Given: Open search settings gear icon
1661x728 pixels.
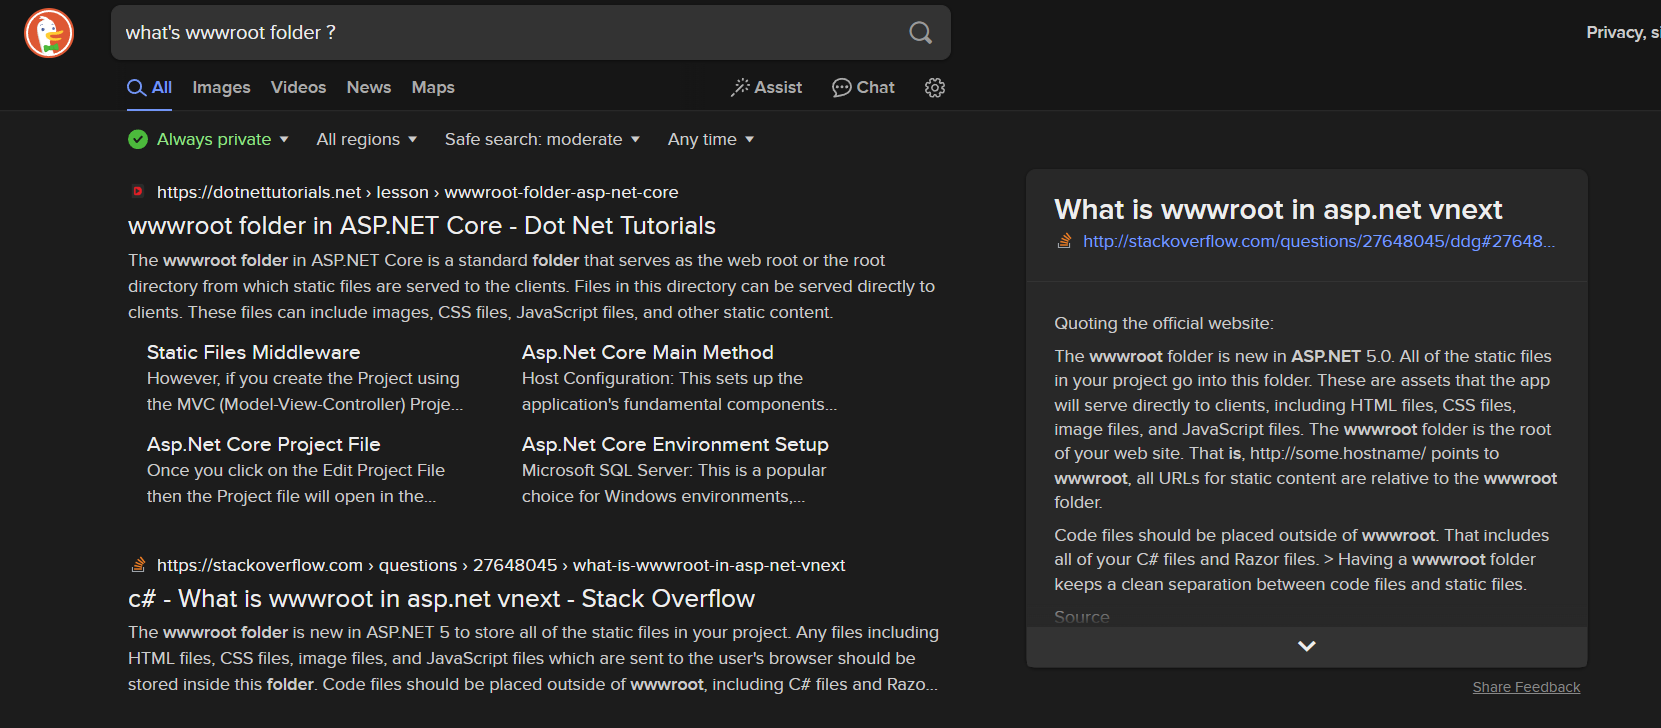Looking at the screenshot, I should click(935, 88).
